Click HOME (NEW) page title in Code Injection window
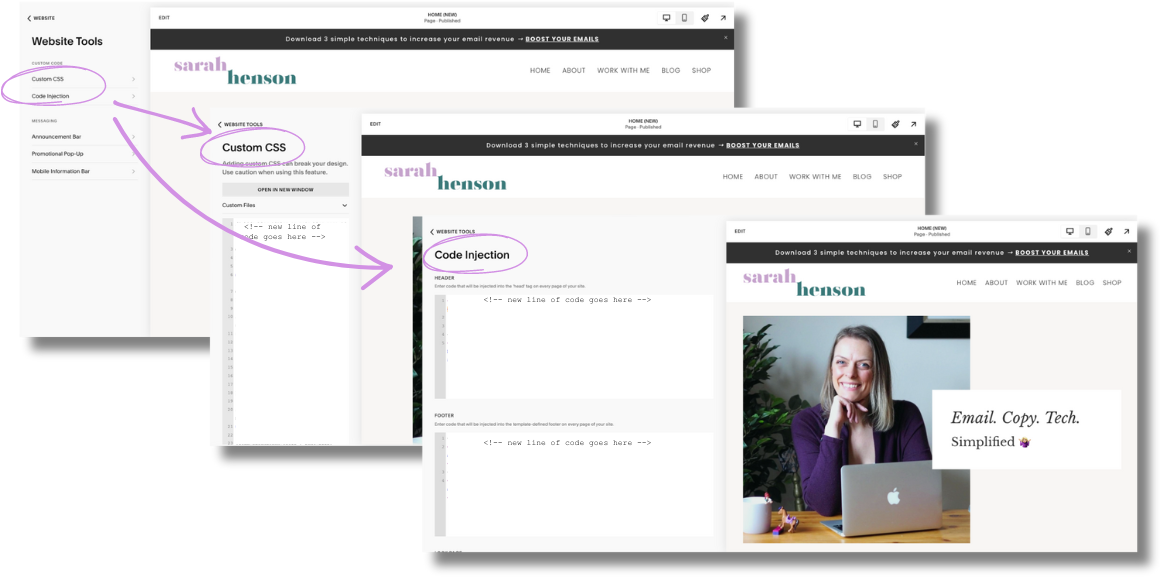 pyautogui.click(x=931, y=228)
